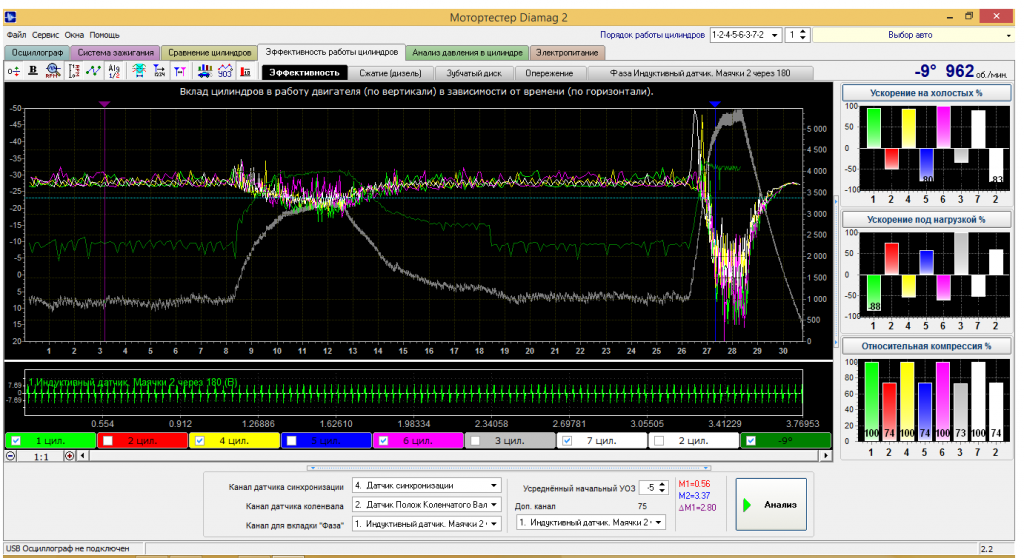Switch to Анализ давления в цилиндре tab
The image size is (1024, 558).
pyautogui.click(x=467, y=53)
